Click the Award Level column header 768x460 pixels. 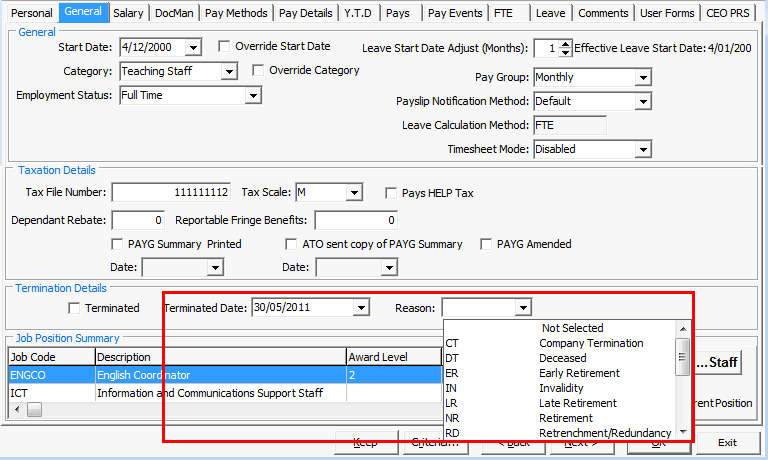coord(394,357)
